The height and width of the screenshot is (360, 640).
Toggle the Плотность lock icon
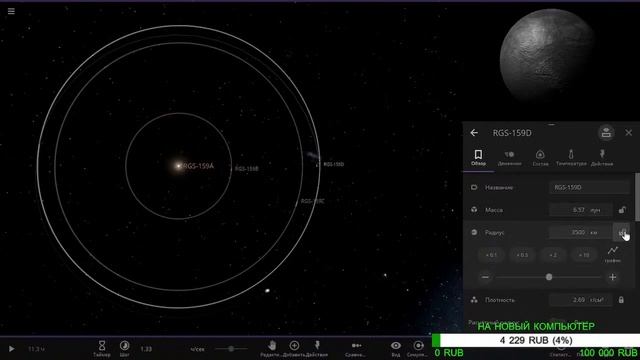pos(621,300)
